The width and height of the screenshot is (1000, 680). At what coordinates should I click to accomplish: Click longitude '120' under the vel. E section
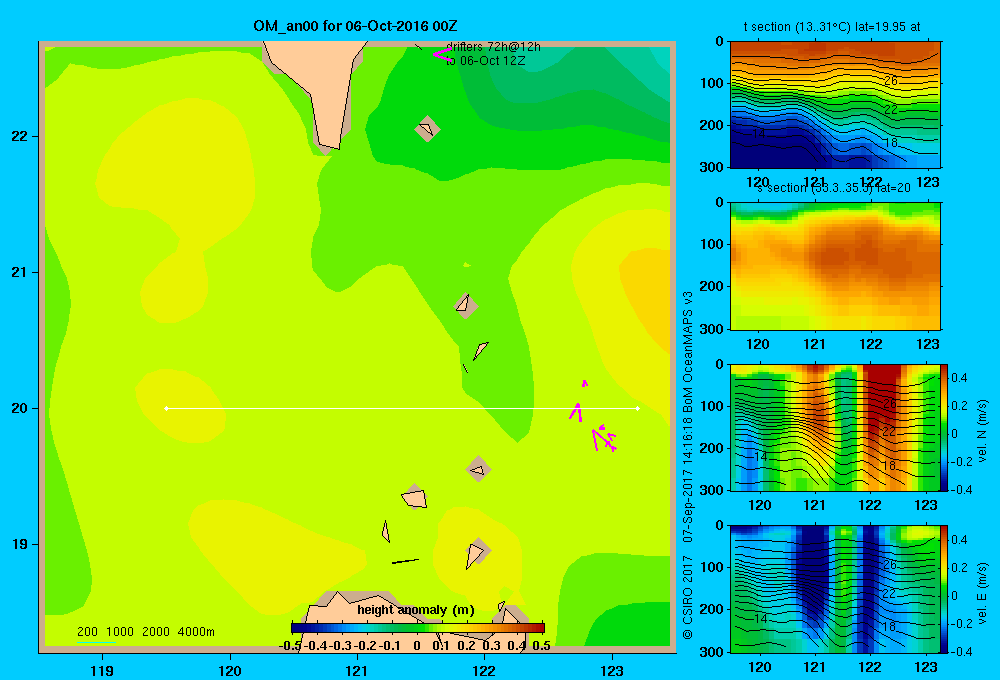click(759, 667)
